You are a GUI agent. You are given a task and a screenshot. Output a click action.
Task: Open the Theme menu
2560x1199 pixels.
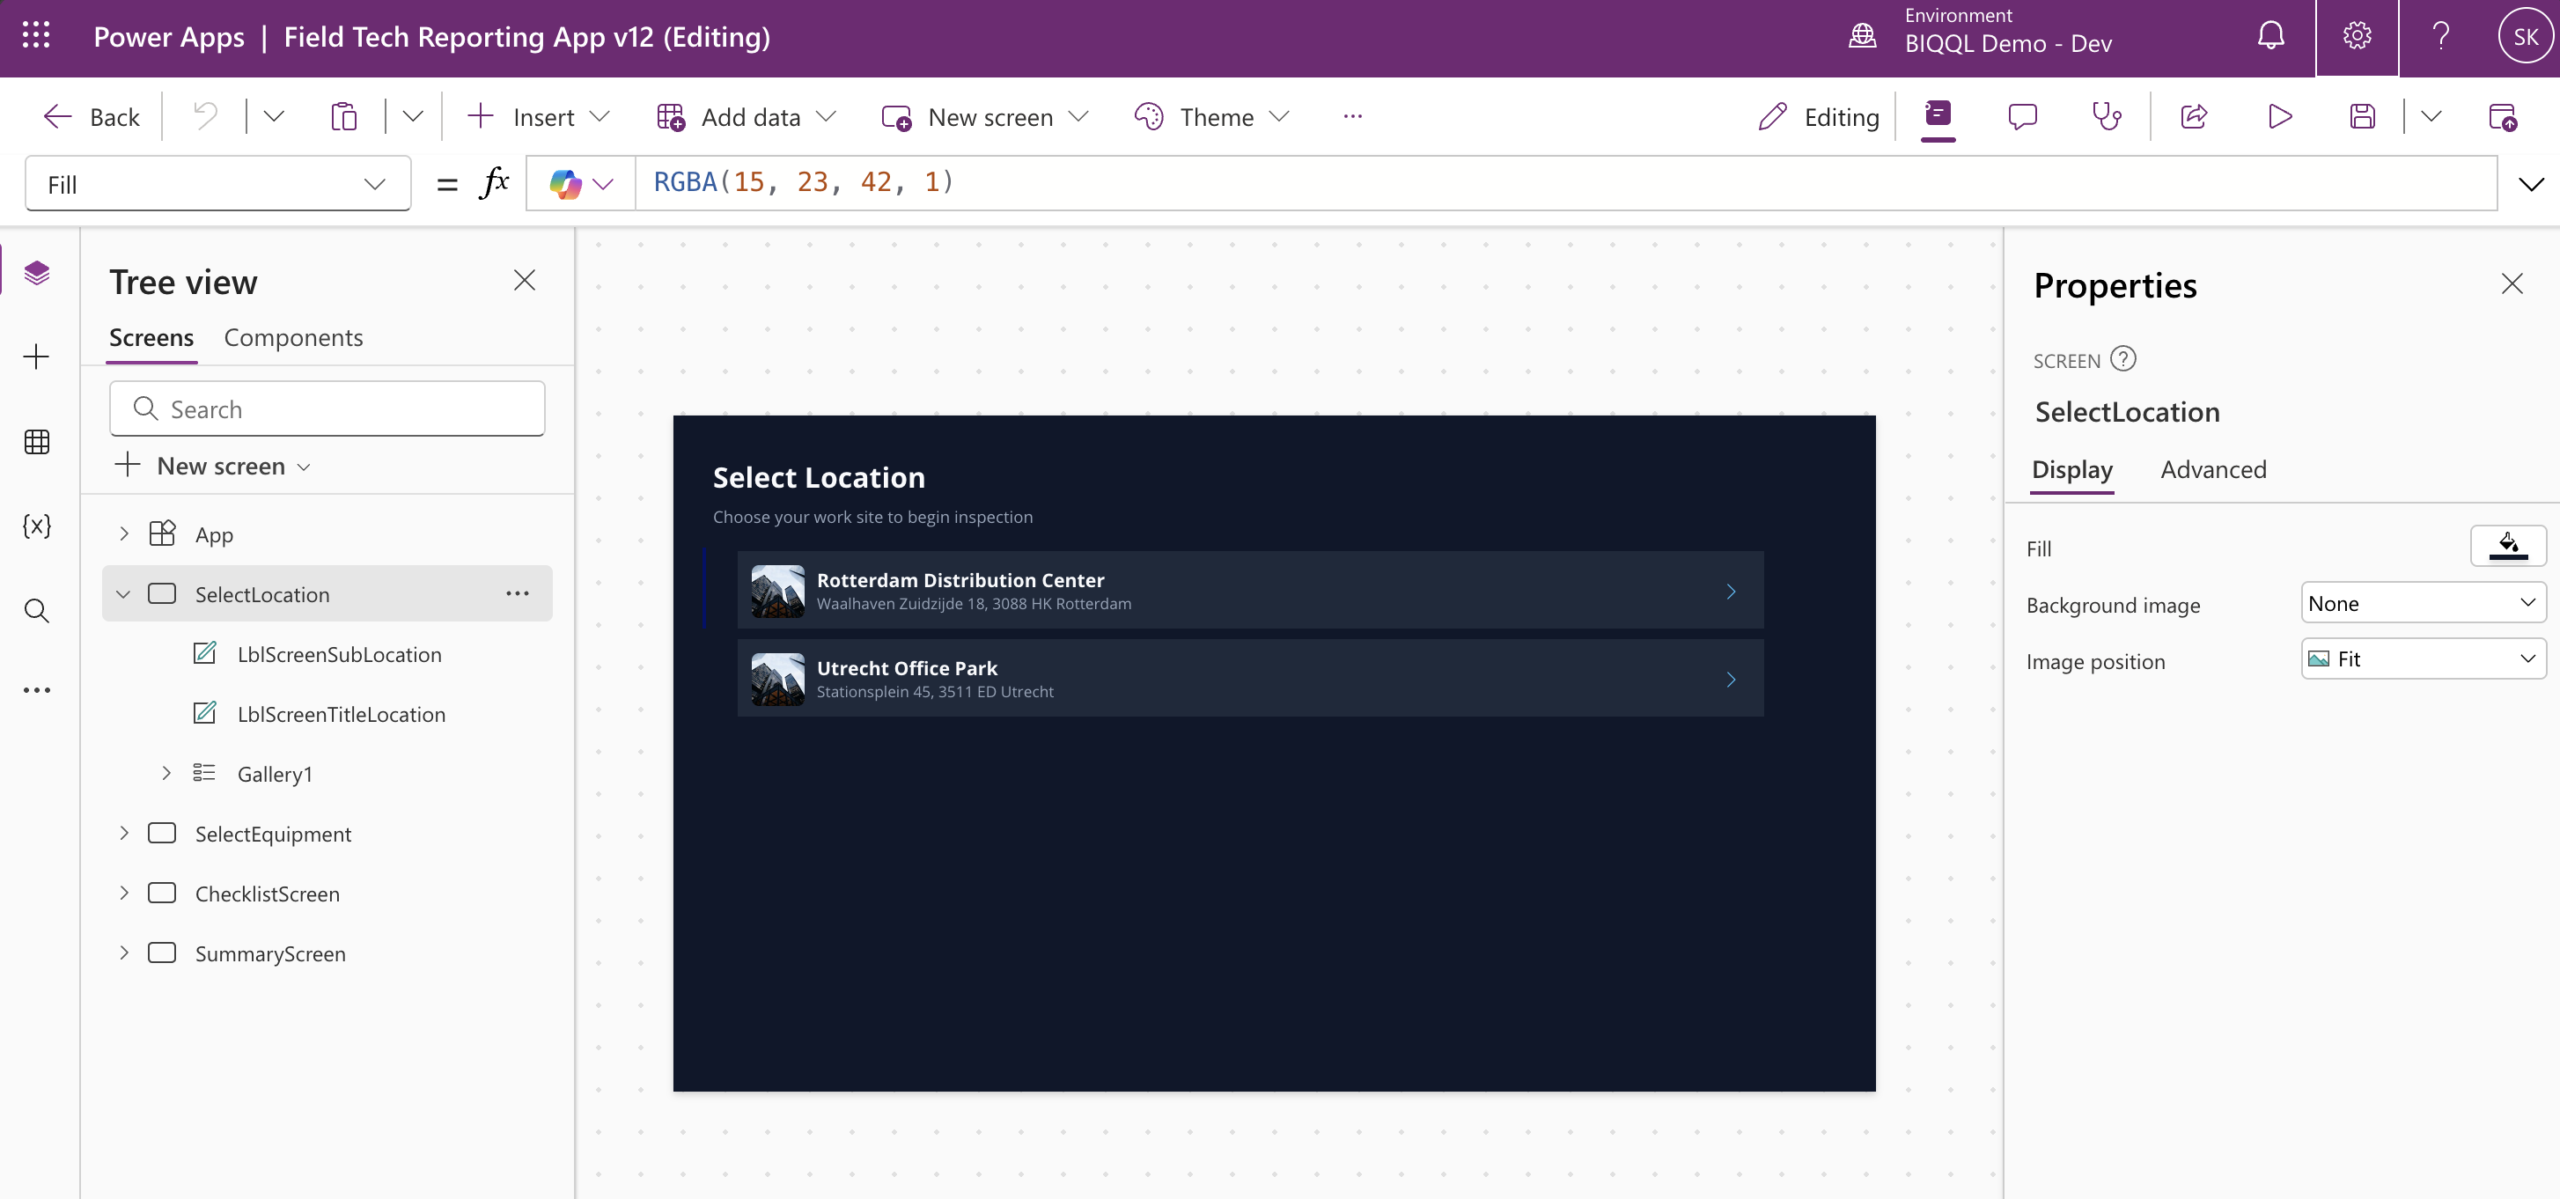pos(1212,117)
